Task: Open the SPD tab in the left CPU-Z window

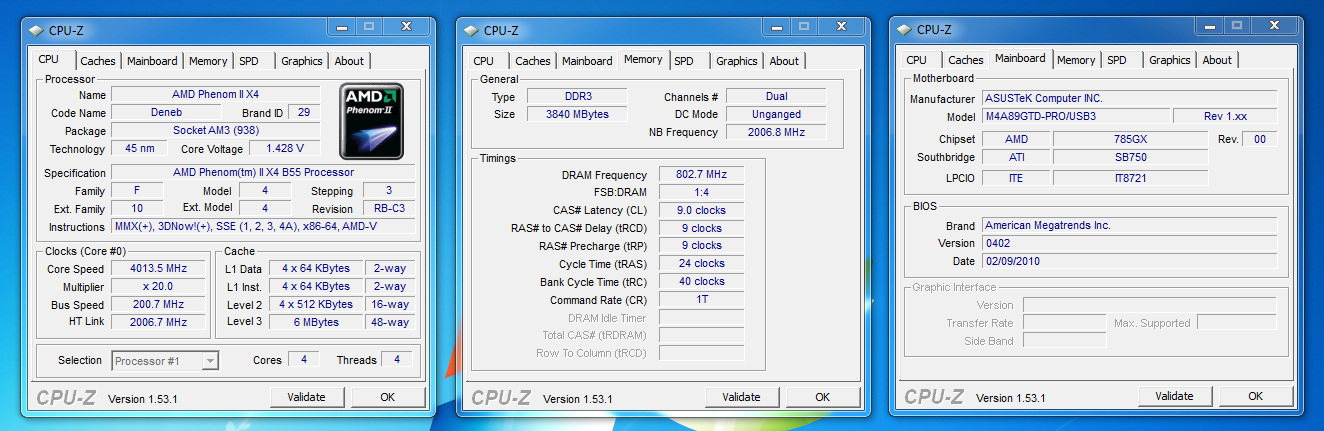Action: pyautogui.click(x=249, y=61)
